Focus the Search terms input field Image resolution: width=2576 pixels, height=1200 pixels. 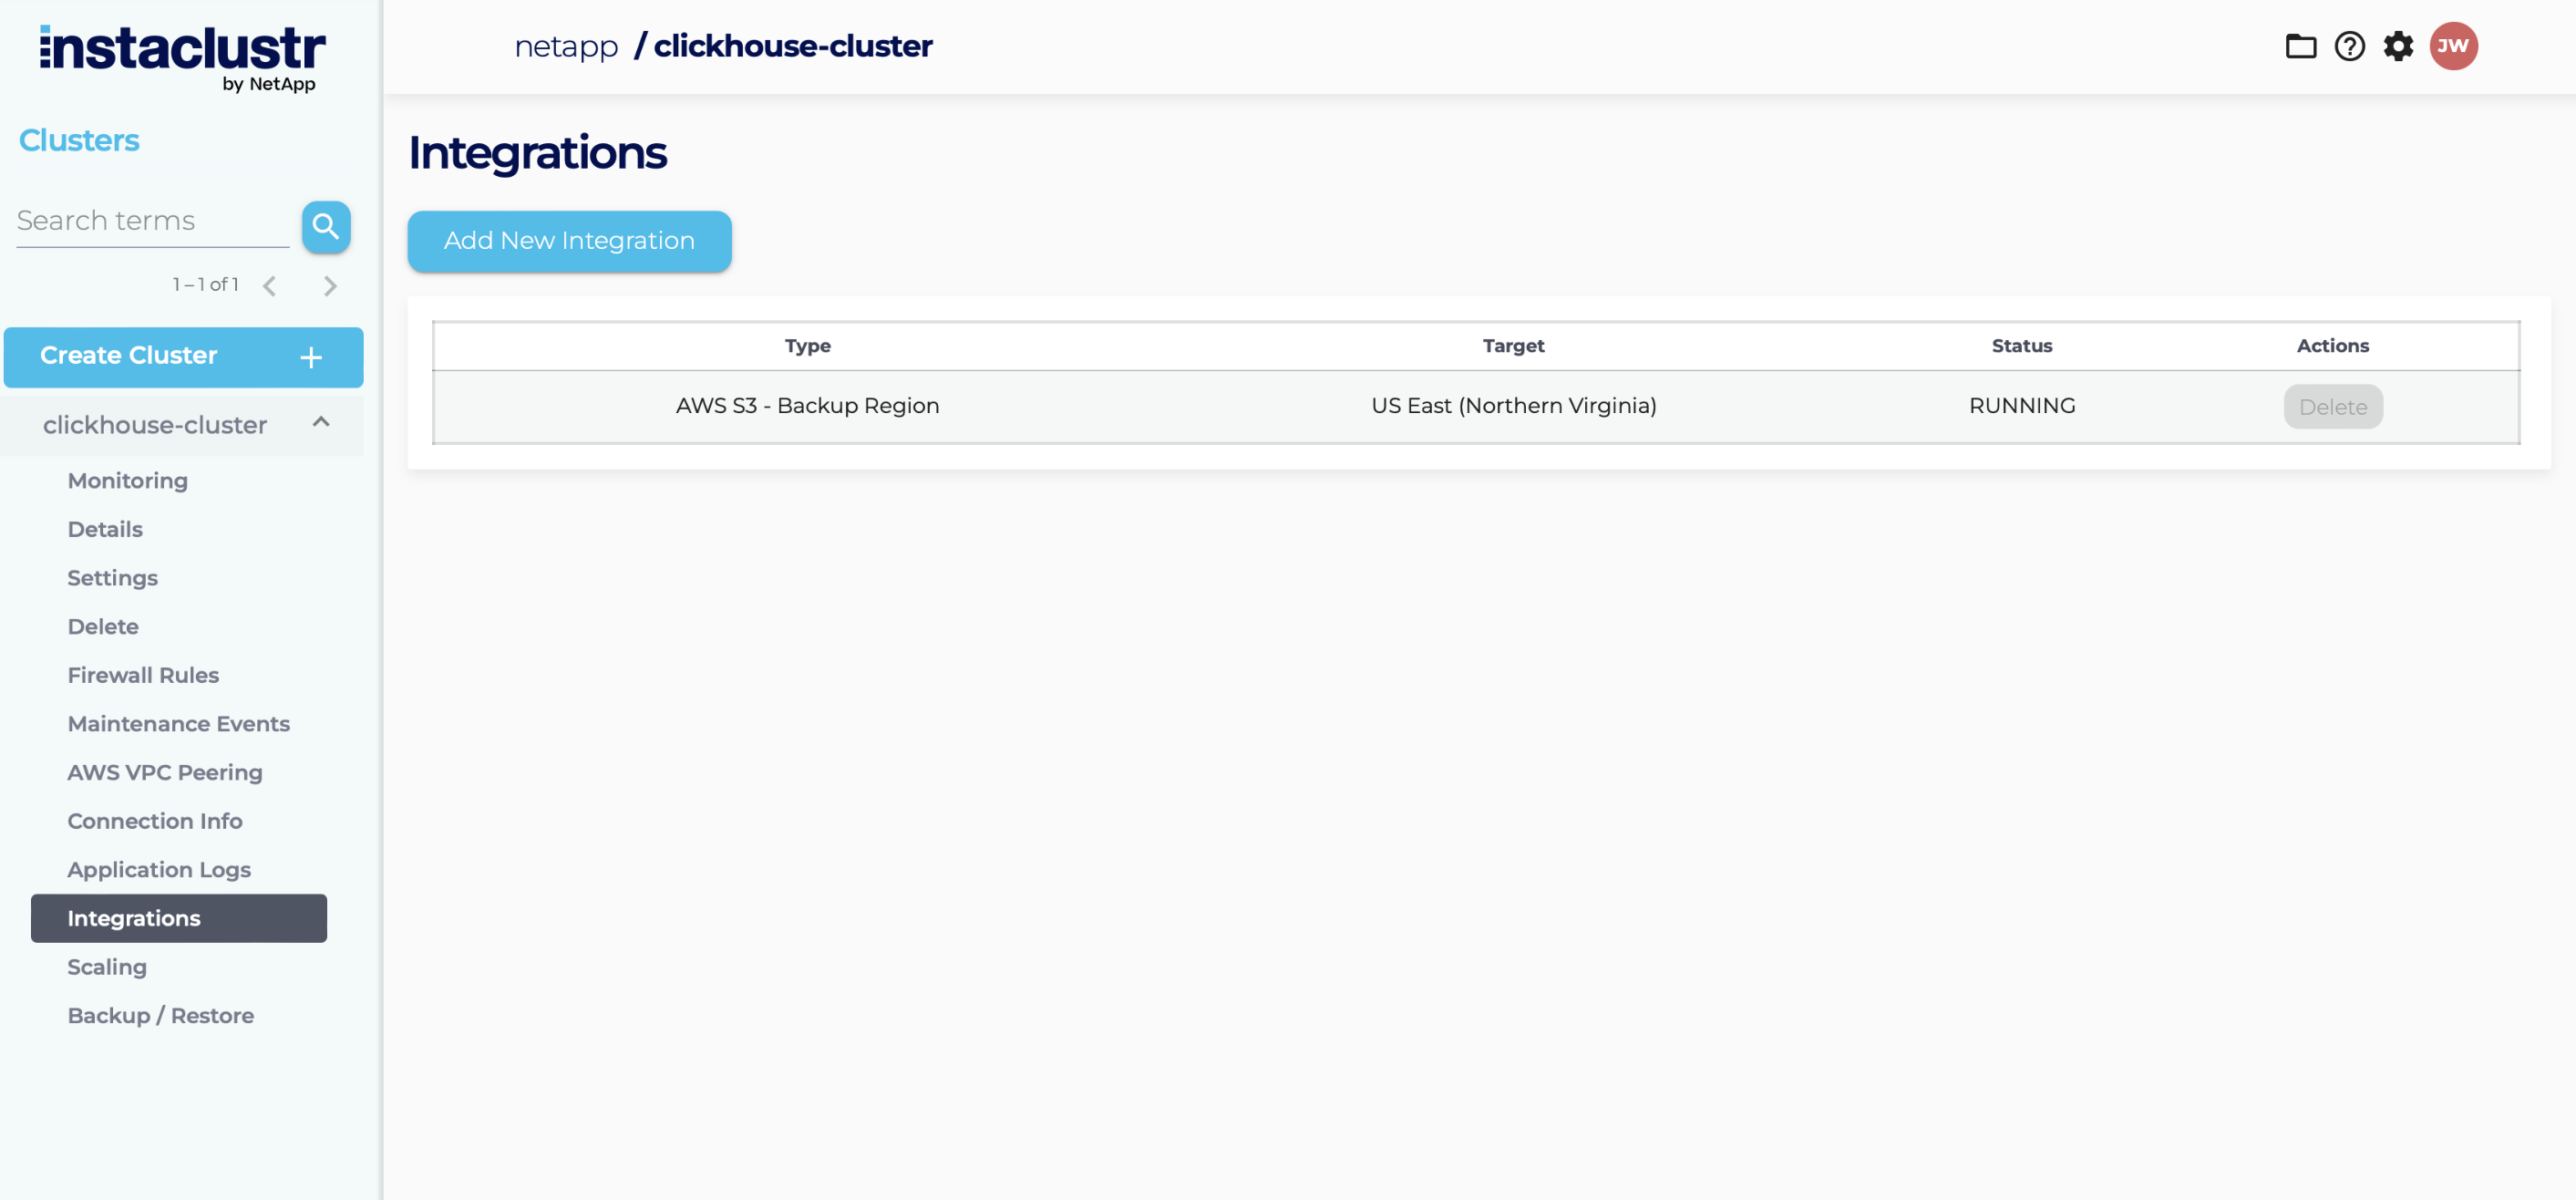[152, 221]
